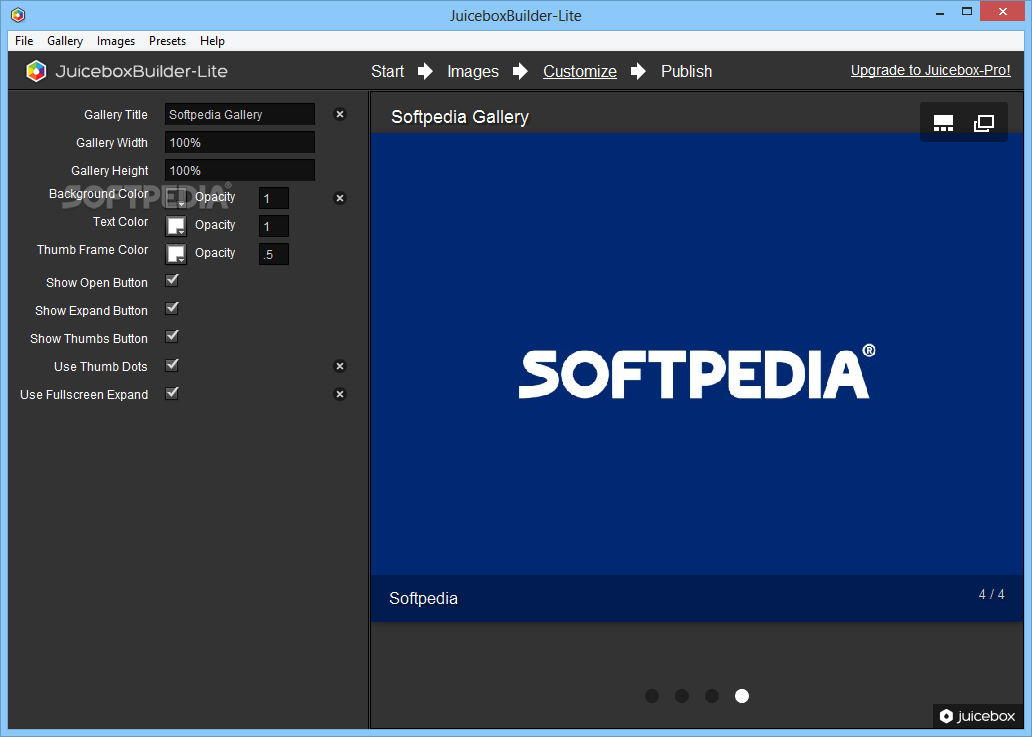Select the Customize step
Image resolution: width=1032 pixels, height=737 pixels.
pos(580,71)
